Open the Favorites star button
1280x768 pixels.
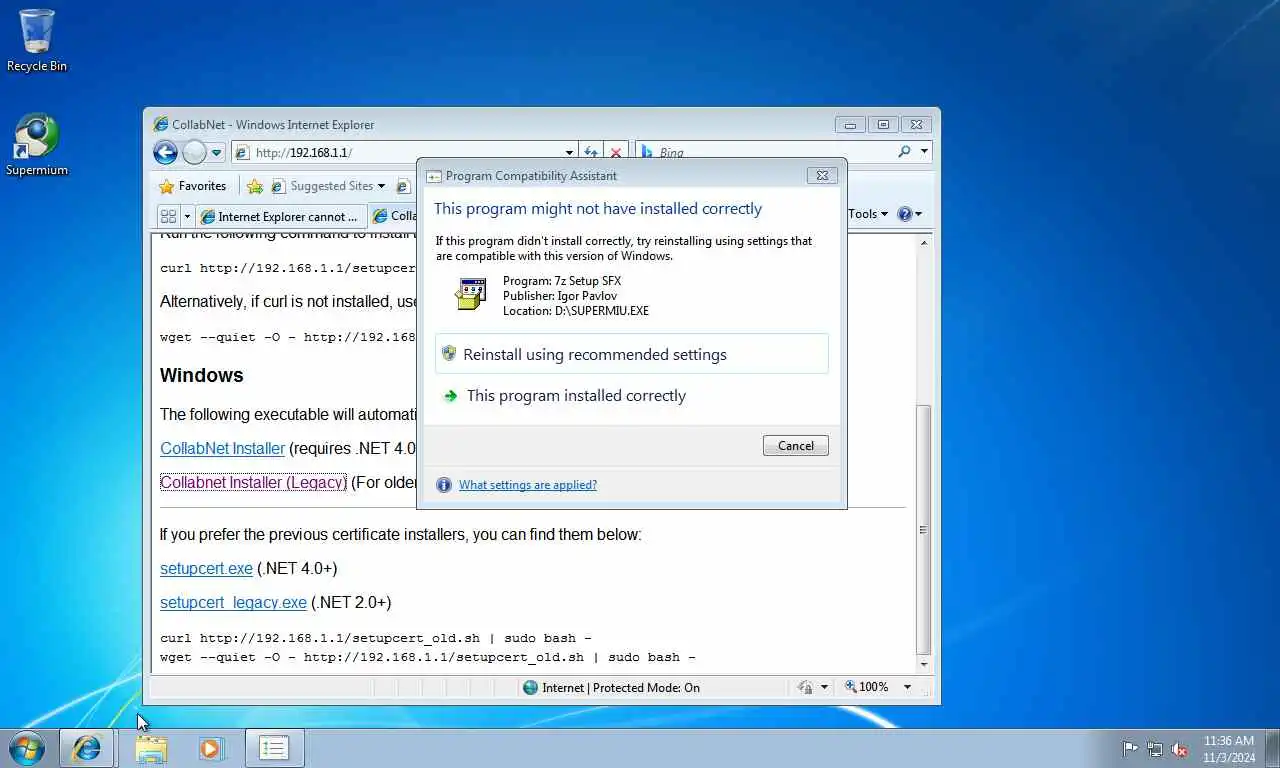point(192,186)
